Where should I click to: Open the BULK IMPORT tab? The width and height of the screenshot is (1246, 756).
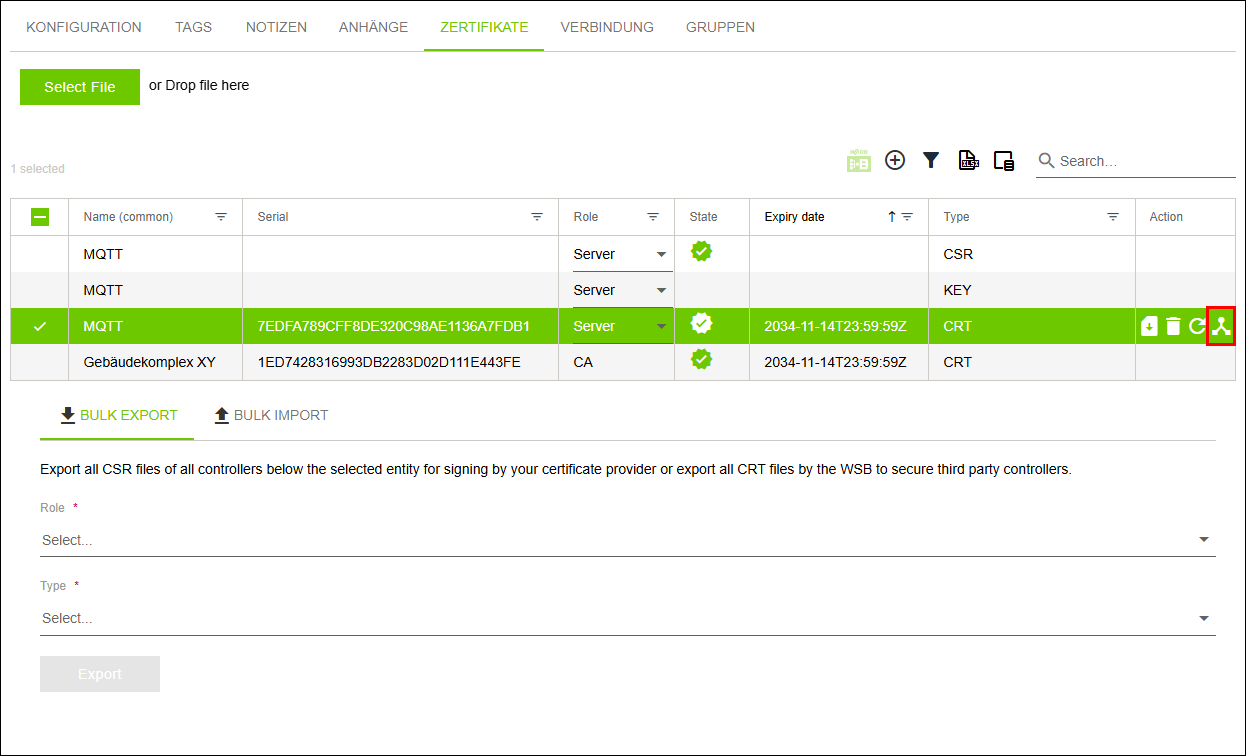[271, 415]
